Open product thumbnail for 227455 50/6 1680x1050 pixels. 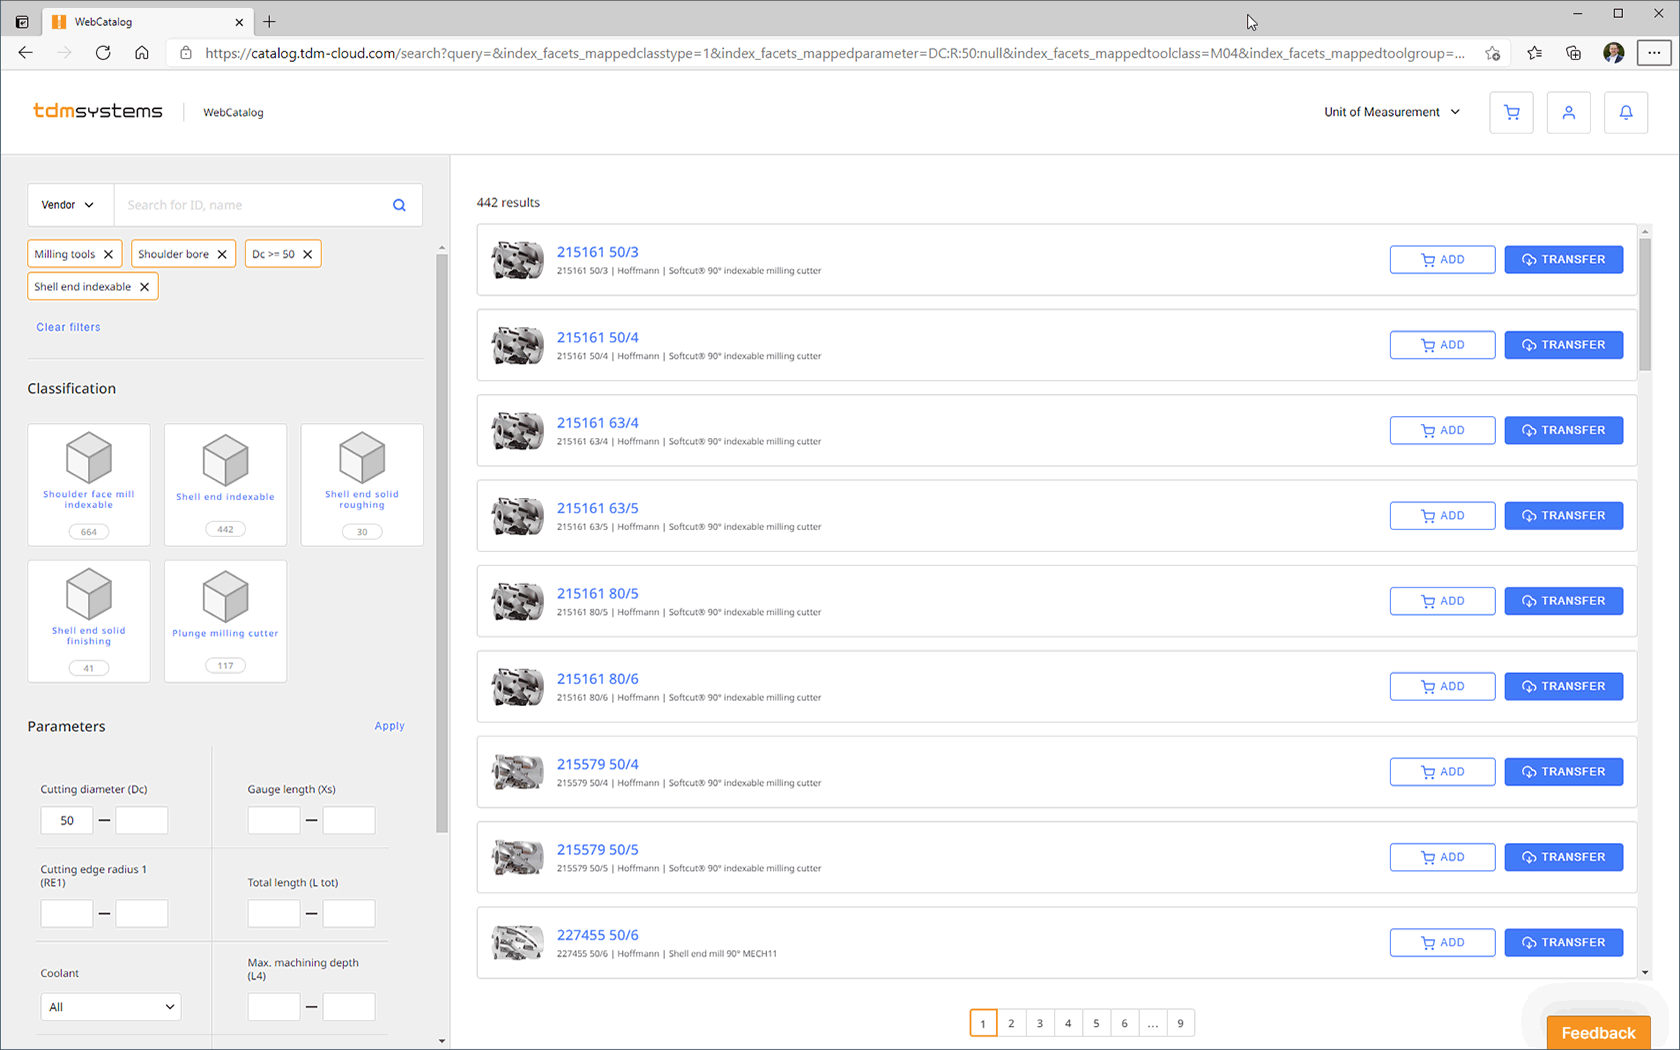[x=517, y=943]
